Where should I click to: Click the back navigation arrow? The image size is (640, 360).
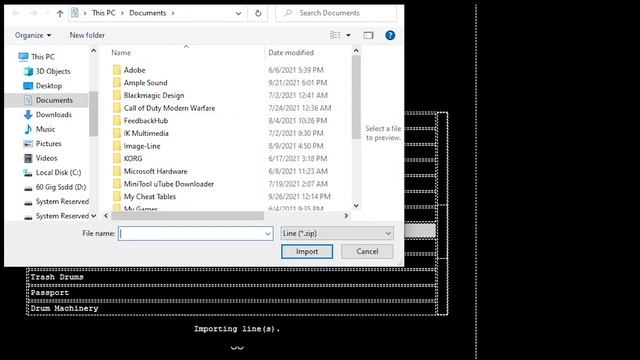tap(16, 13)
